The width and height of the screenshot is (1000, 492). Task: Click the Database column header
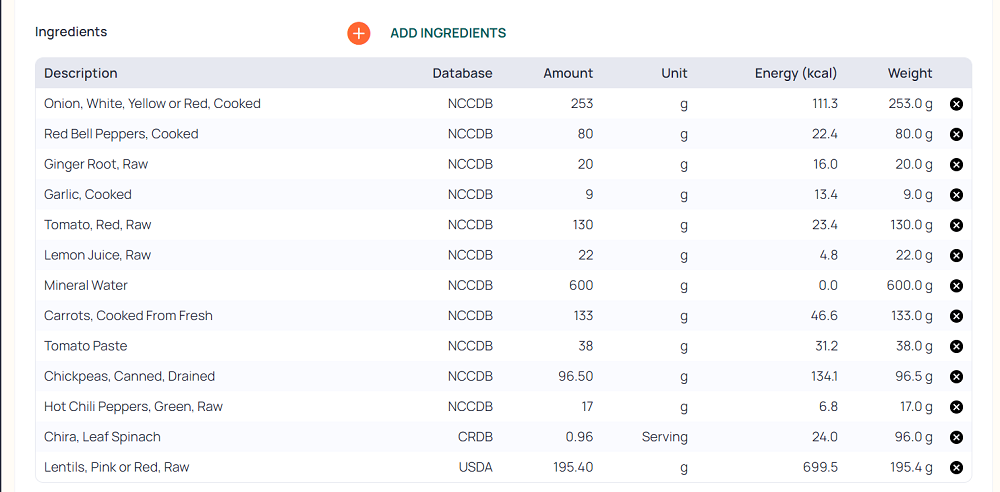[x=462, y=73]
